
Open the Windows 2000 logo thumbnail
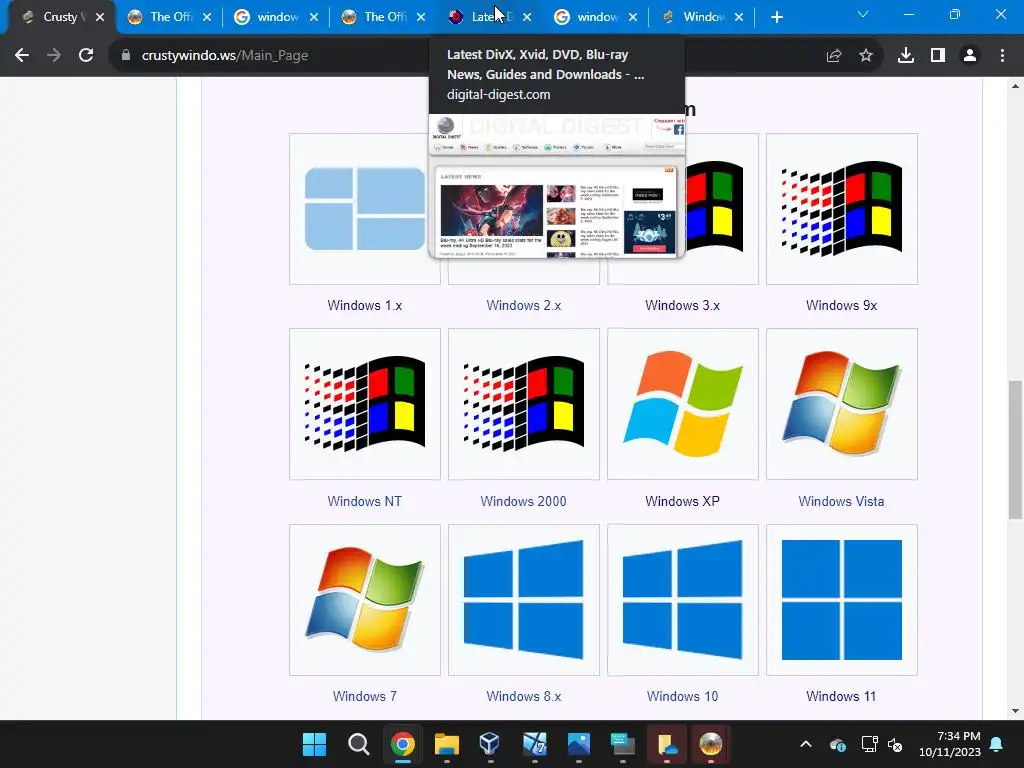point(524,404)
